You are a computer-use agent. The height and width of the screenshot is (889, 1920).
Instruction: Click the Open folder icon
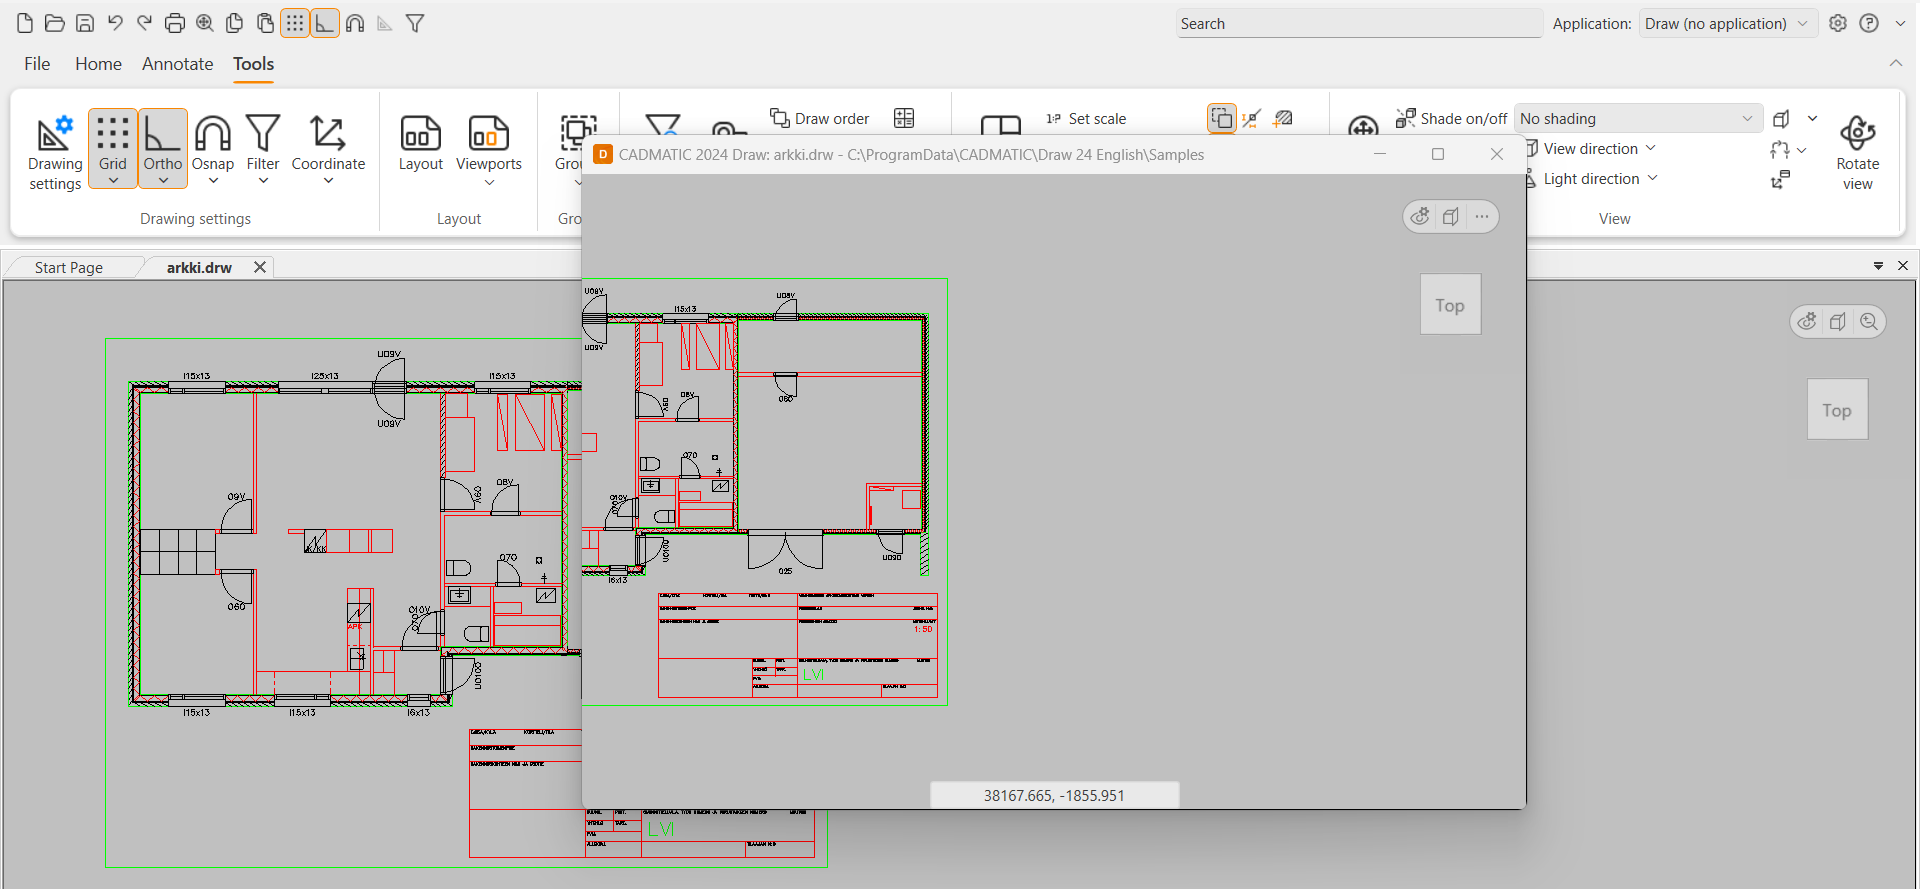[55, 23]
